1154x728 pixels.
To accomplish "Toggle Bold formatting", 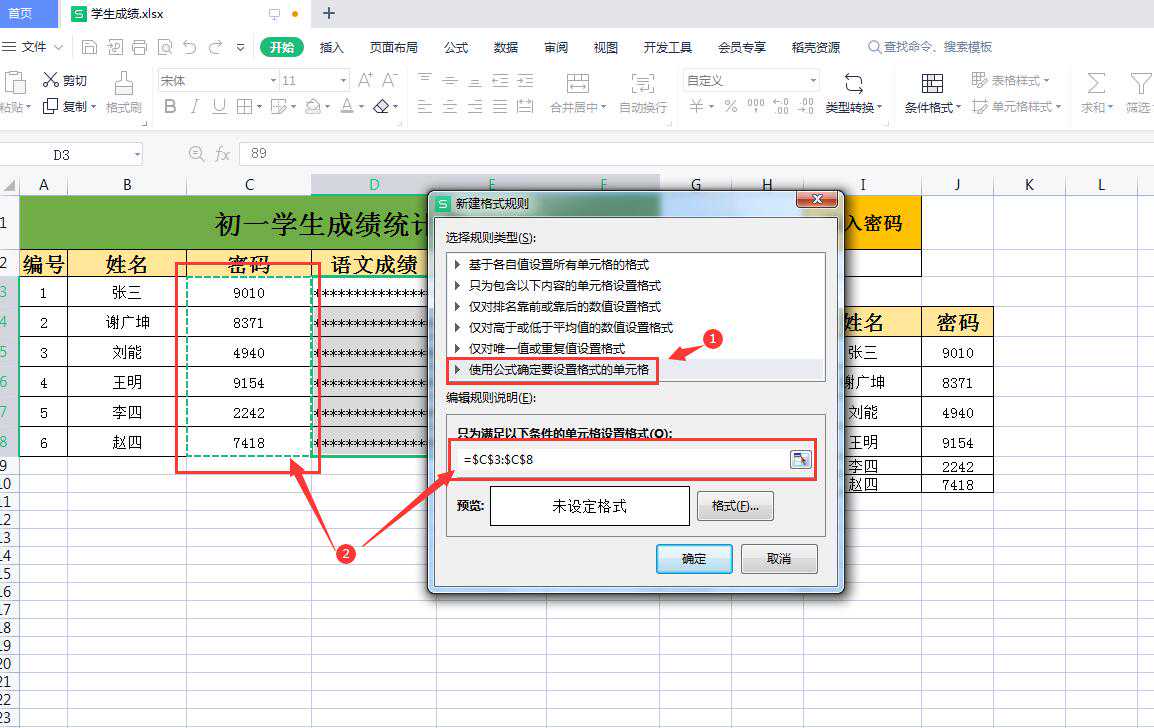I will click(170, 106).
